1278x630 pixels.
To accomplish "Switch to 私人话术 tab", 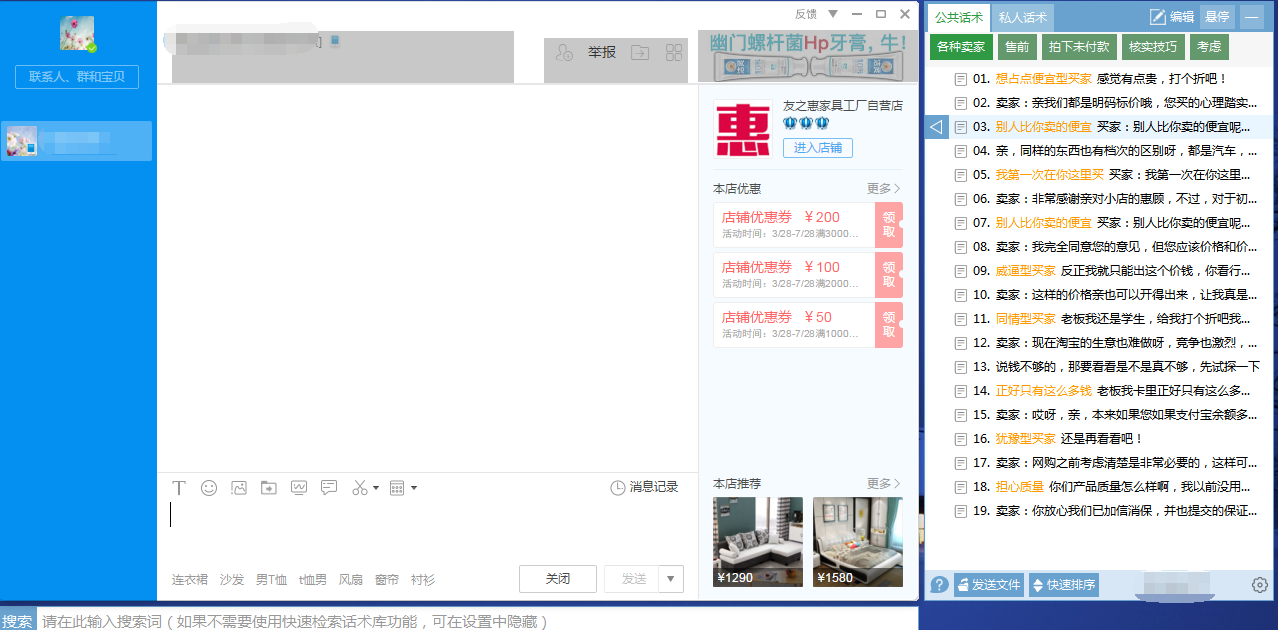I will pos(1023,17).
